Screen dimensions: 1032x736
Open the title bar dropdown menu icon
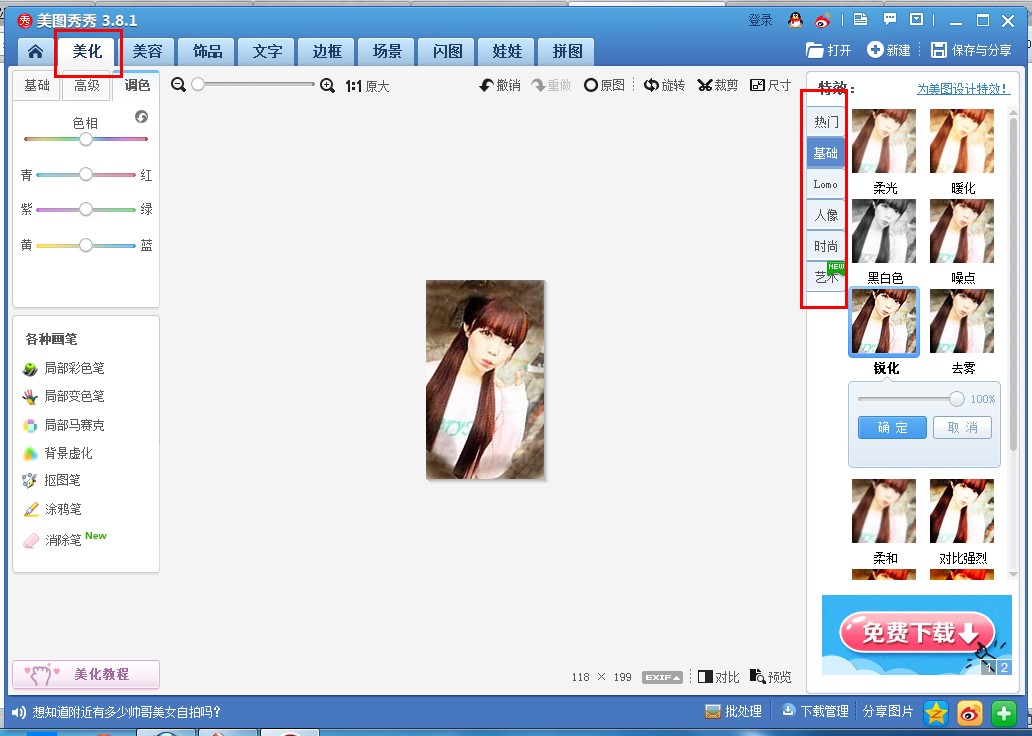click(916, 20)
